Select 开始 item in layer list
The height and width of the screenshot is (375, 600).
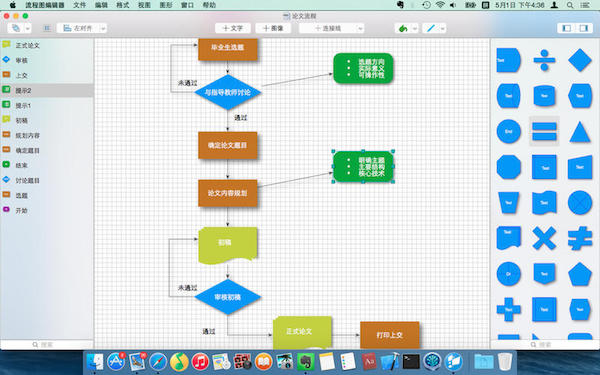tap(47, 210)
